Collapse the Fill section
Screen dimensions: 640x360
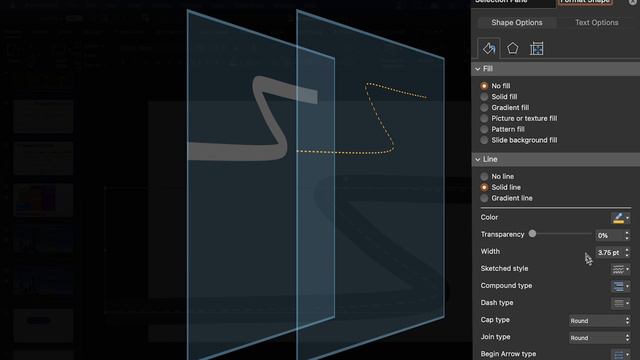pyautogui.click(x=478, y=69)
